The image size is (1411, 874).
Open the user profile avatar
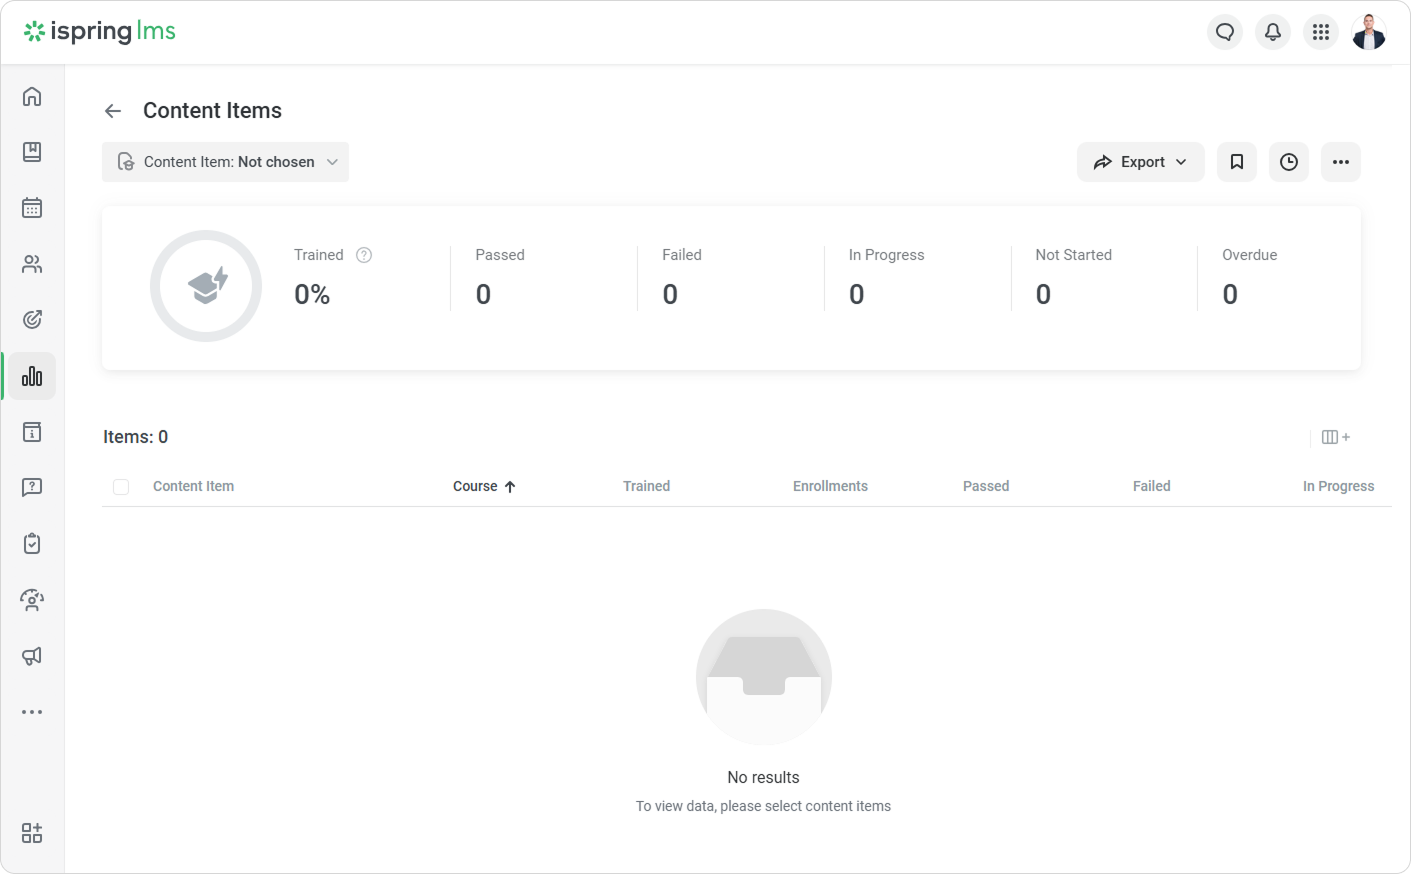tap(1369, 32)
